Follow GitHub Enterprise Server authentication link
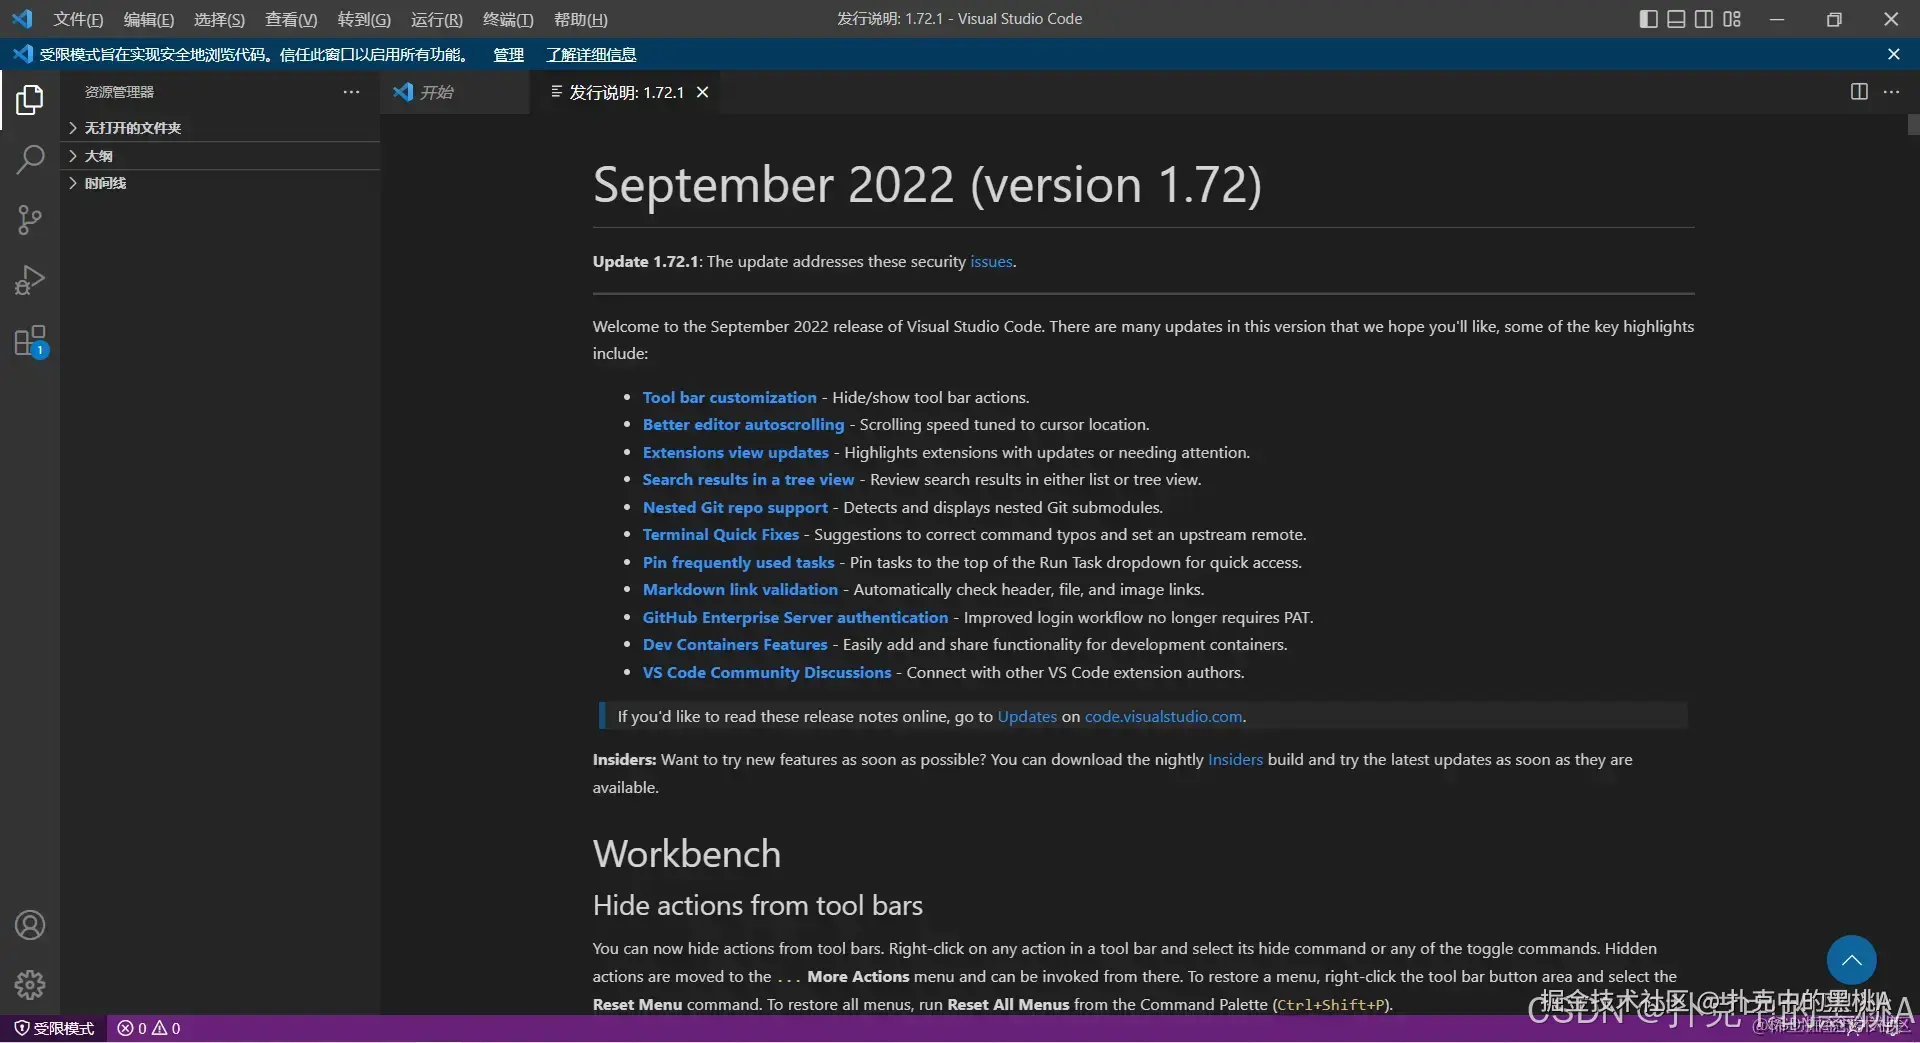Screen dimensions: 1920x1043 [x=795, y=617]
